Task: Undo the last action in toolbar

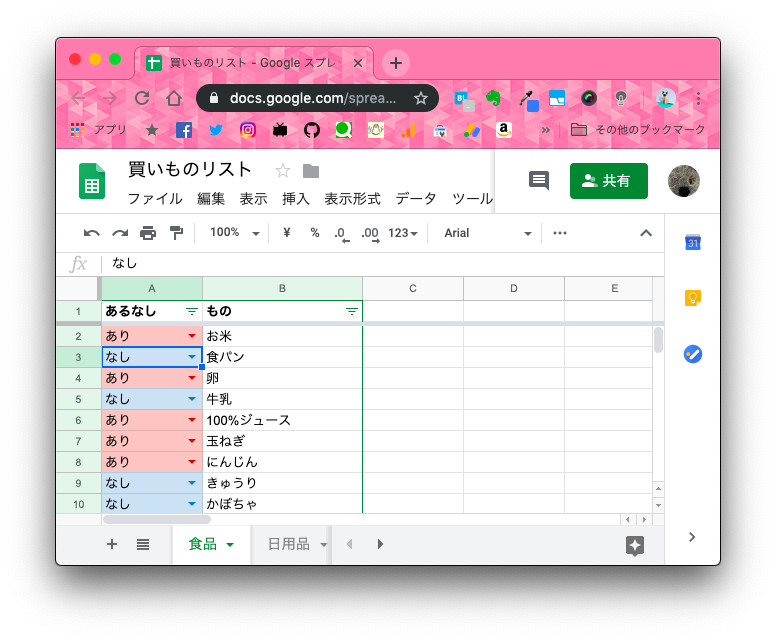Action: point(92,233)
